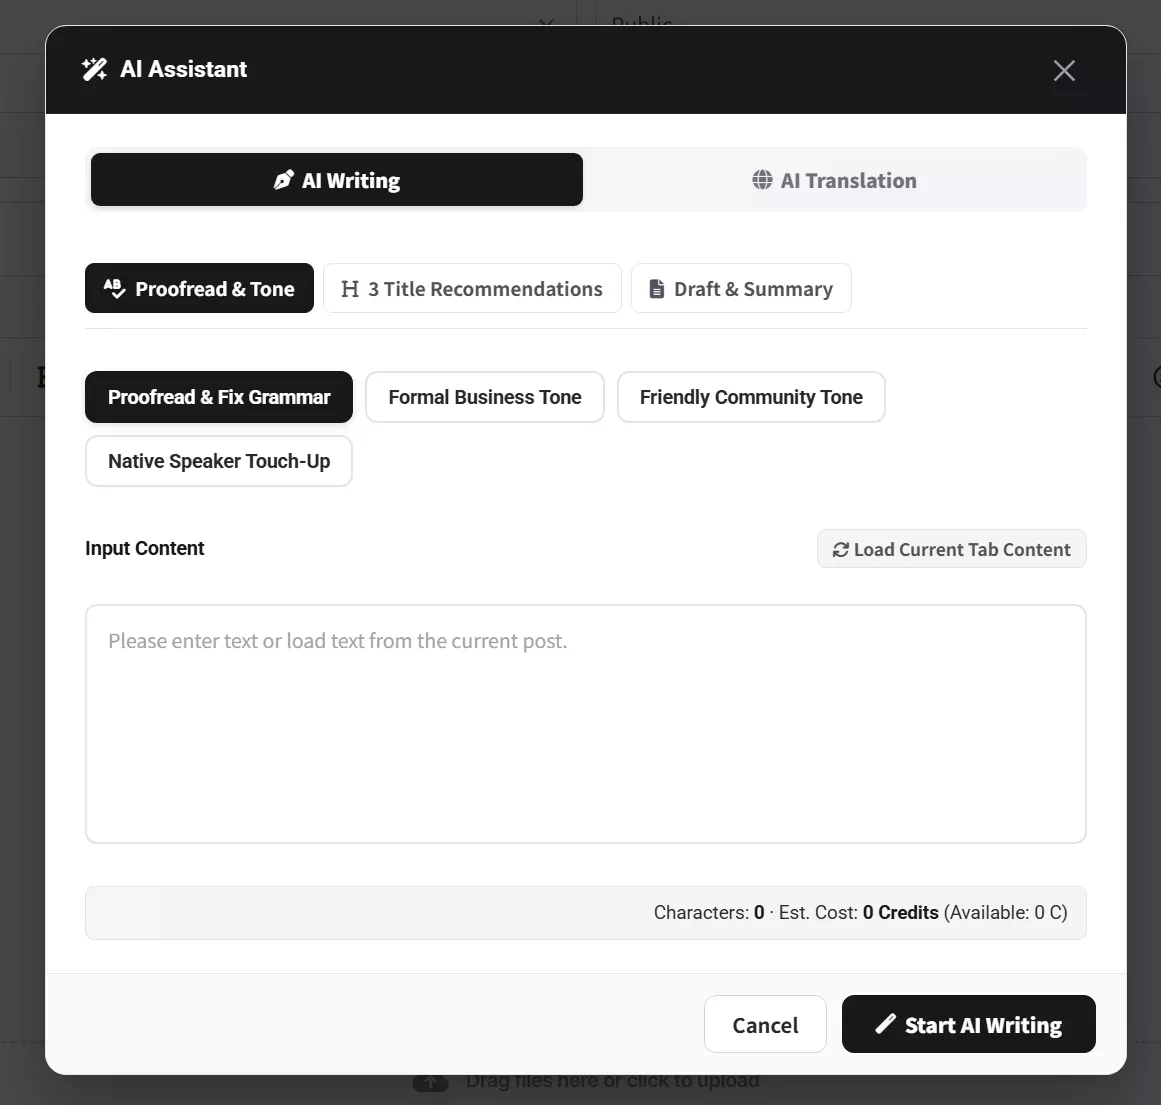Click the globe icon in AI Translation

762,180
